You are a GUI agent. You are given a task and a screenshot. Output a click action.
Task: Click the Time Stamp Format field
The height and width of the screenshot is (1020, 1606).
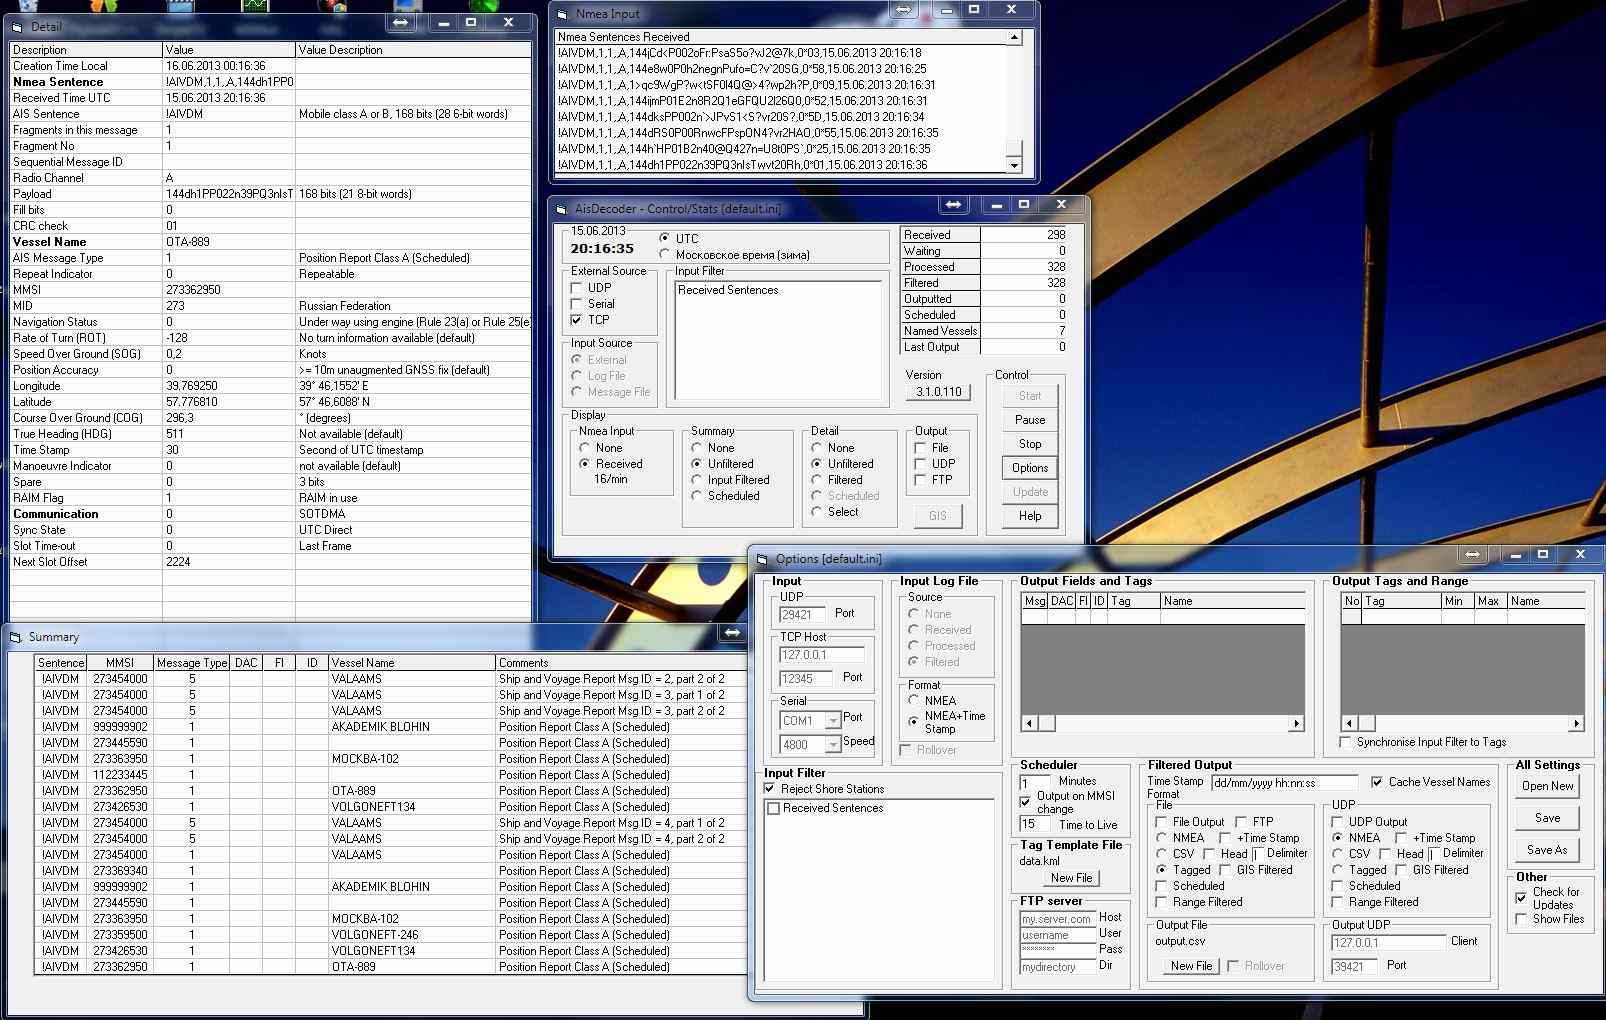(1285, 783)
